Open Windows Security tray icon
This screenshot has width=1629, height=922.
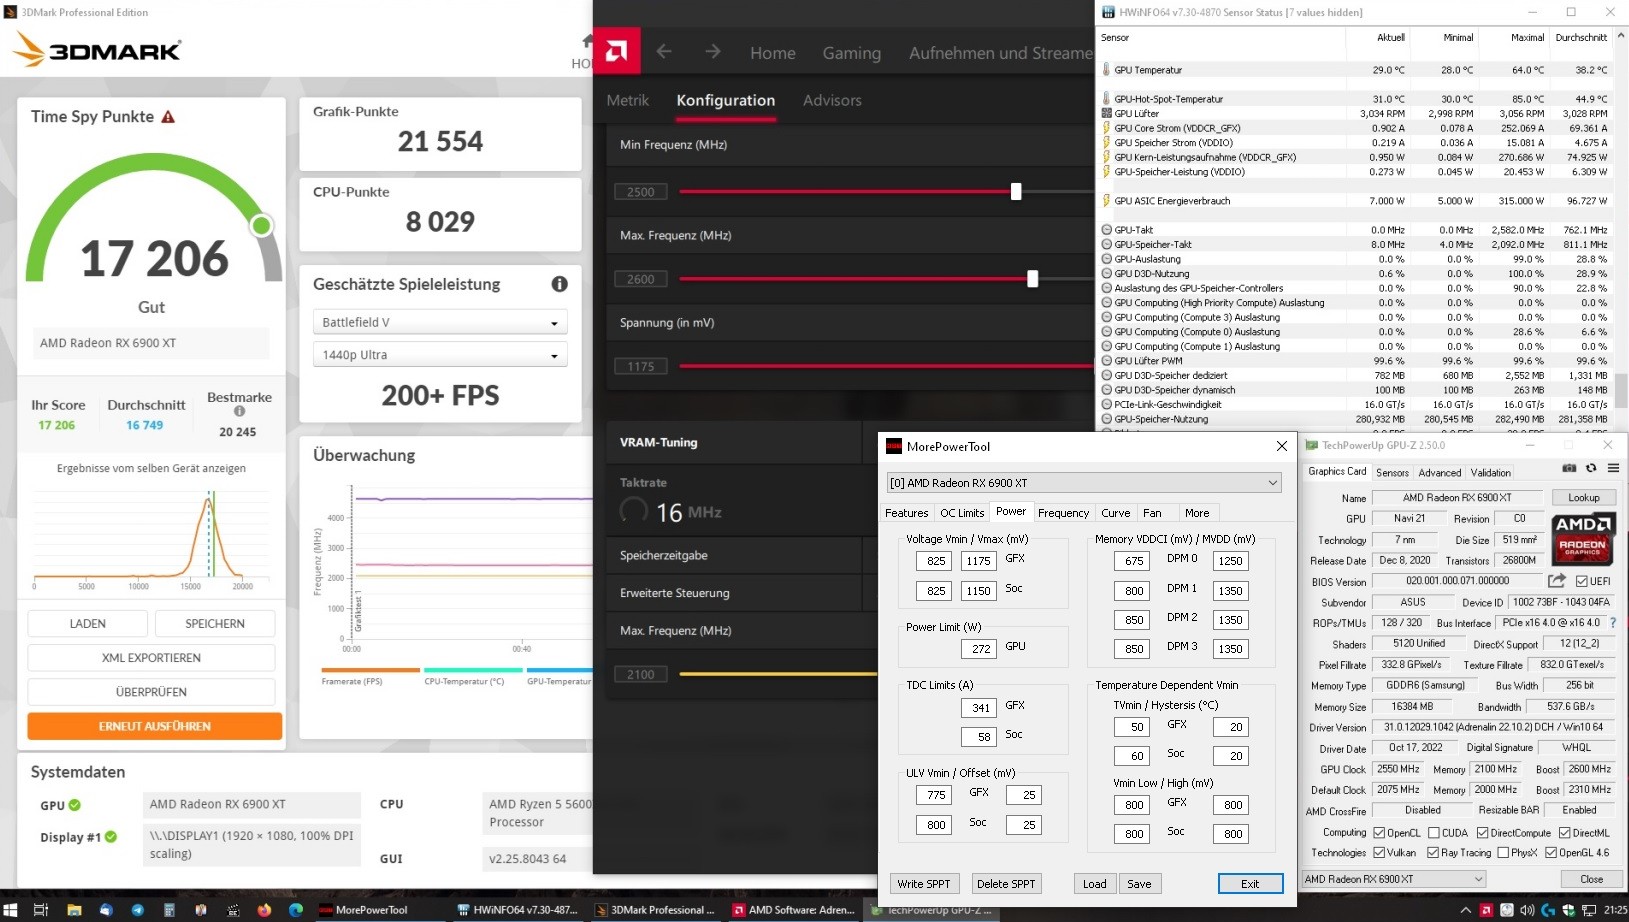point(1568,910)
